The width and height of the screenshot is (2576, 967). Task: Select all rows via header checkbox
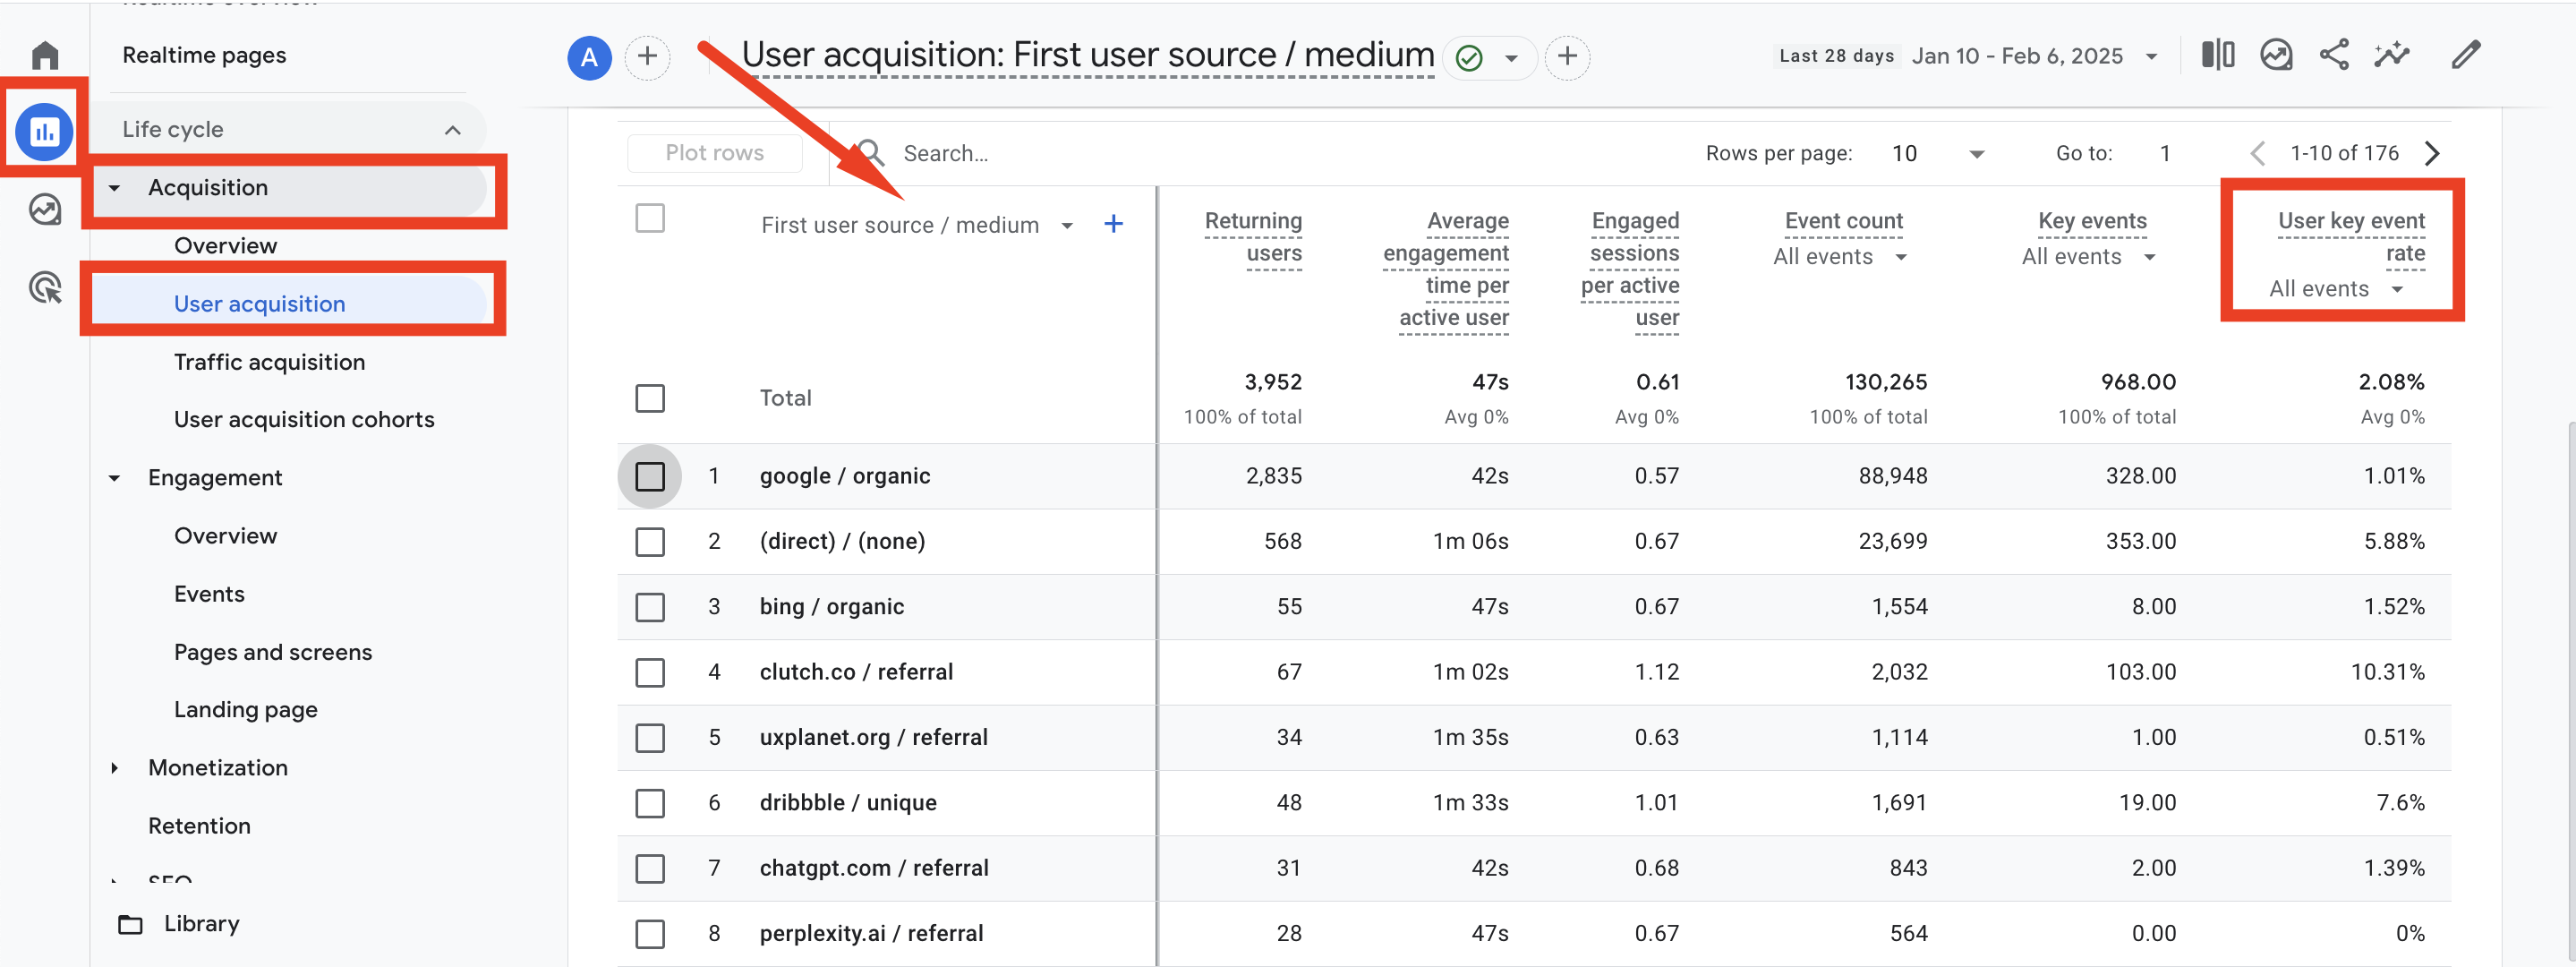tap(650, 218)
